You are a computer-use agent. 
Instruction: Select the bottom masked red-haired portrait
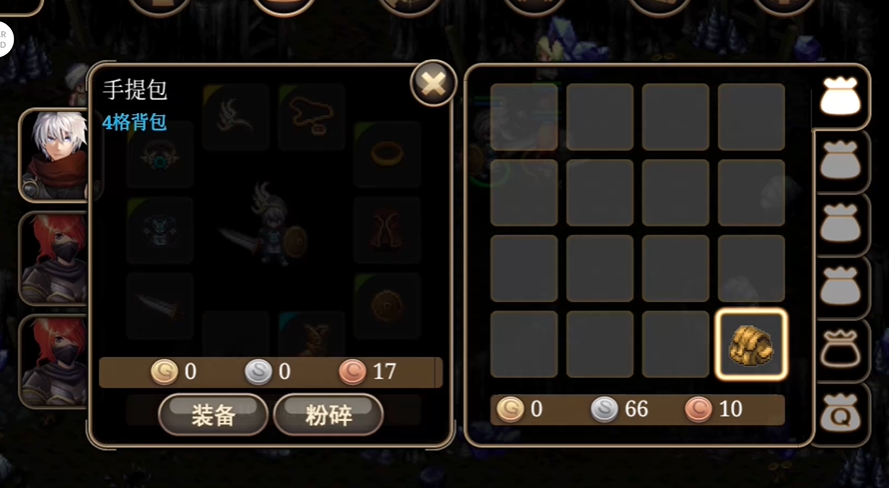[x=54, y=362]
